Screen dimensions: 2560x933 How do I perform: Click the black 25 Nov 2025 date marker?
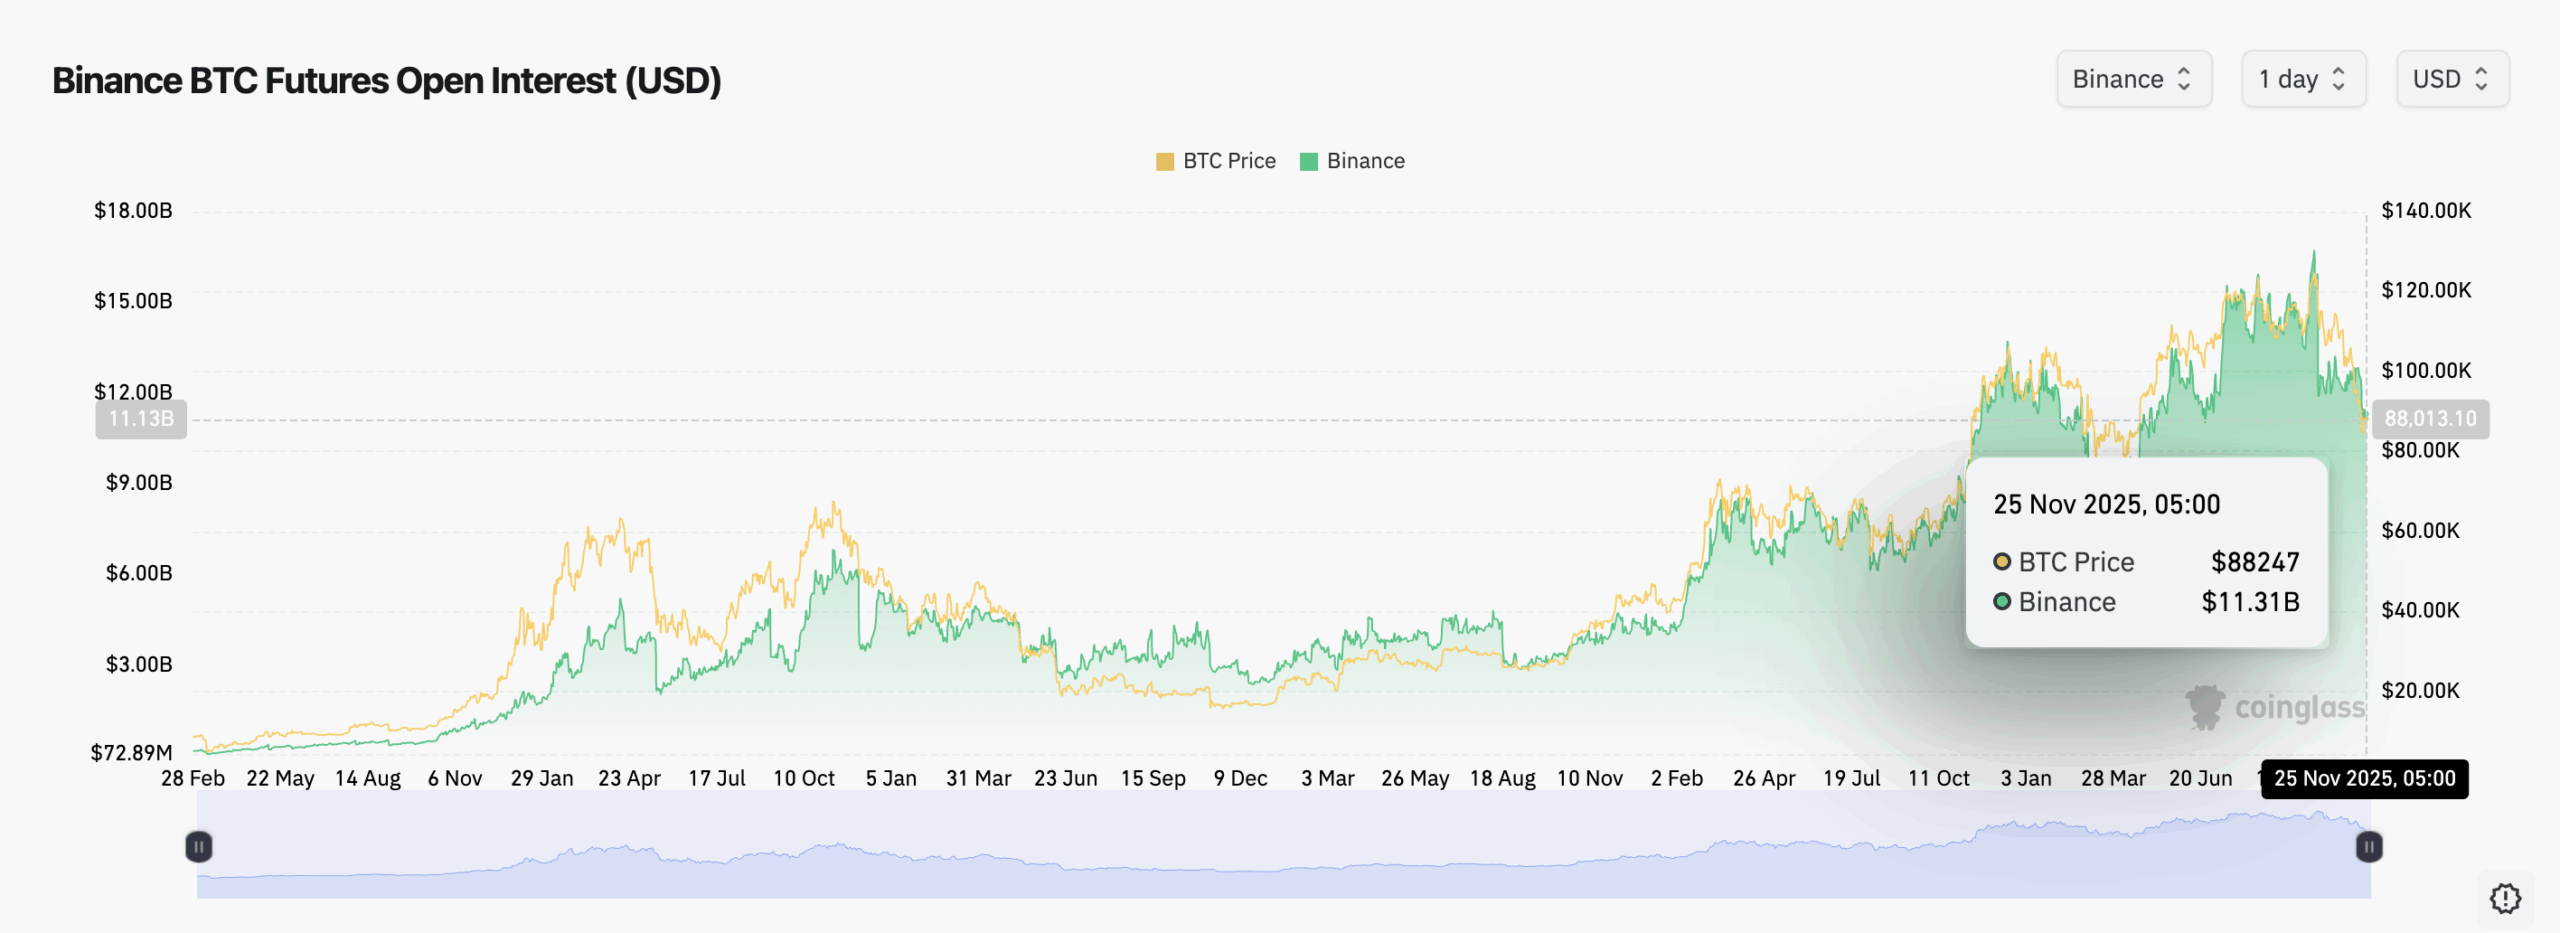click(x=2364, y=778)
